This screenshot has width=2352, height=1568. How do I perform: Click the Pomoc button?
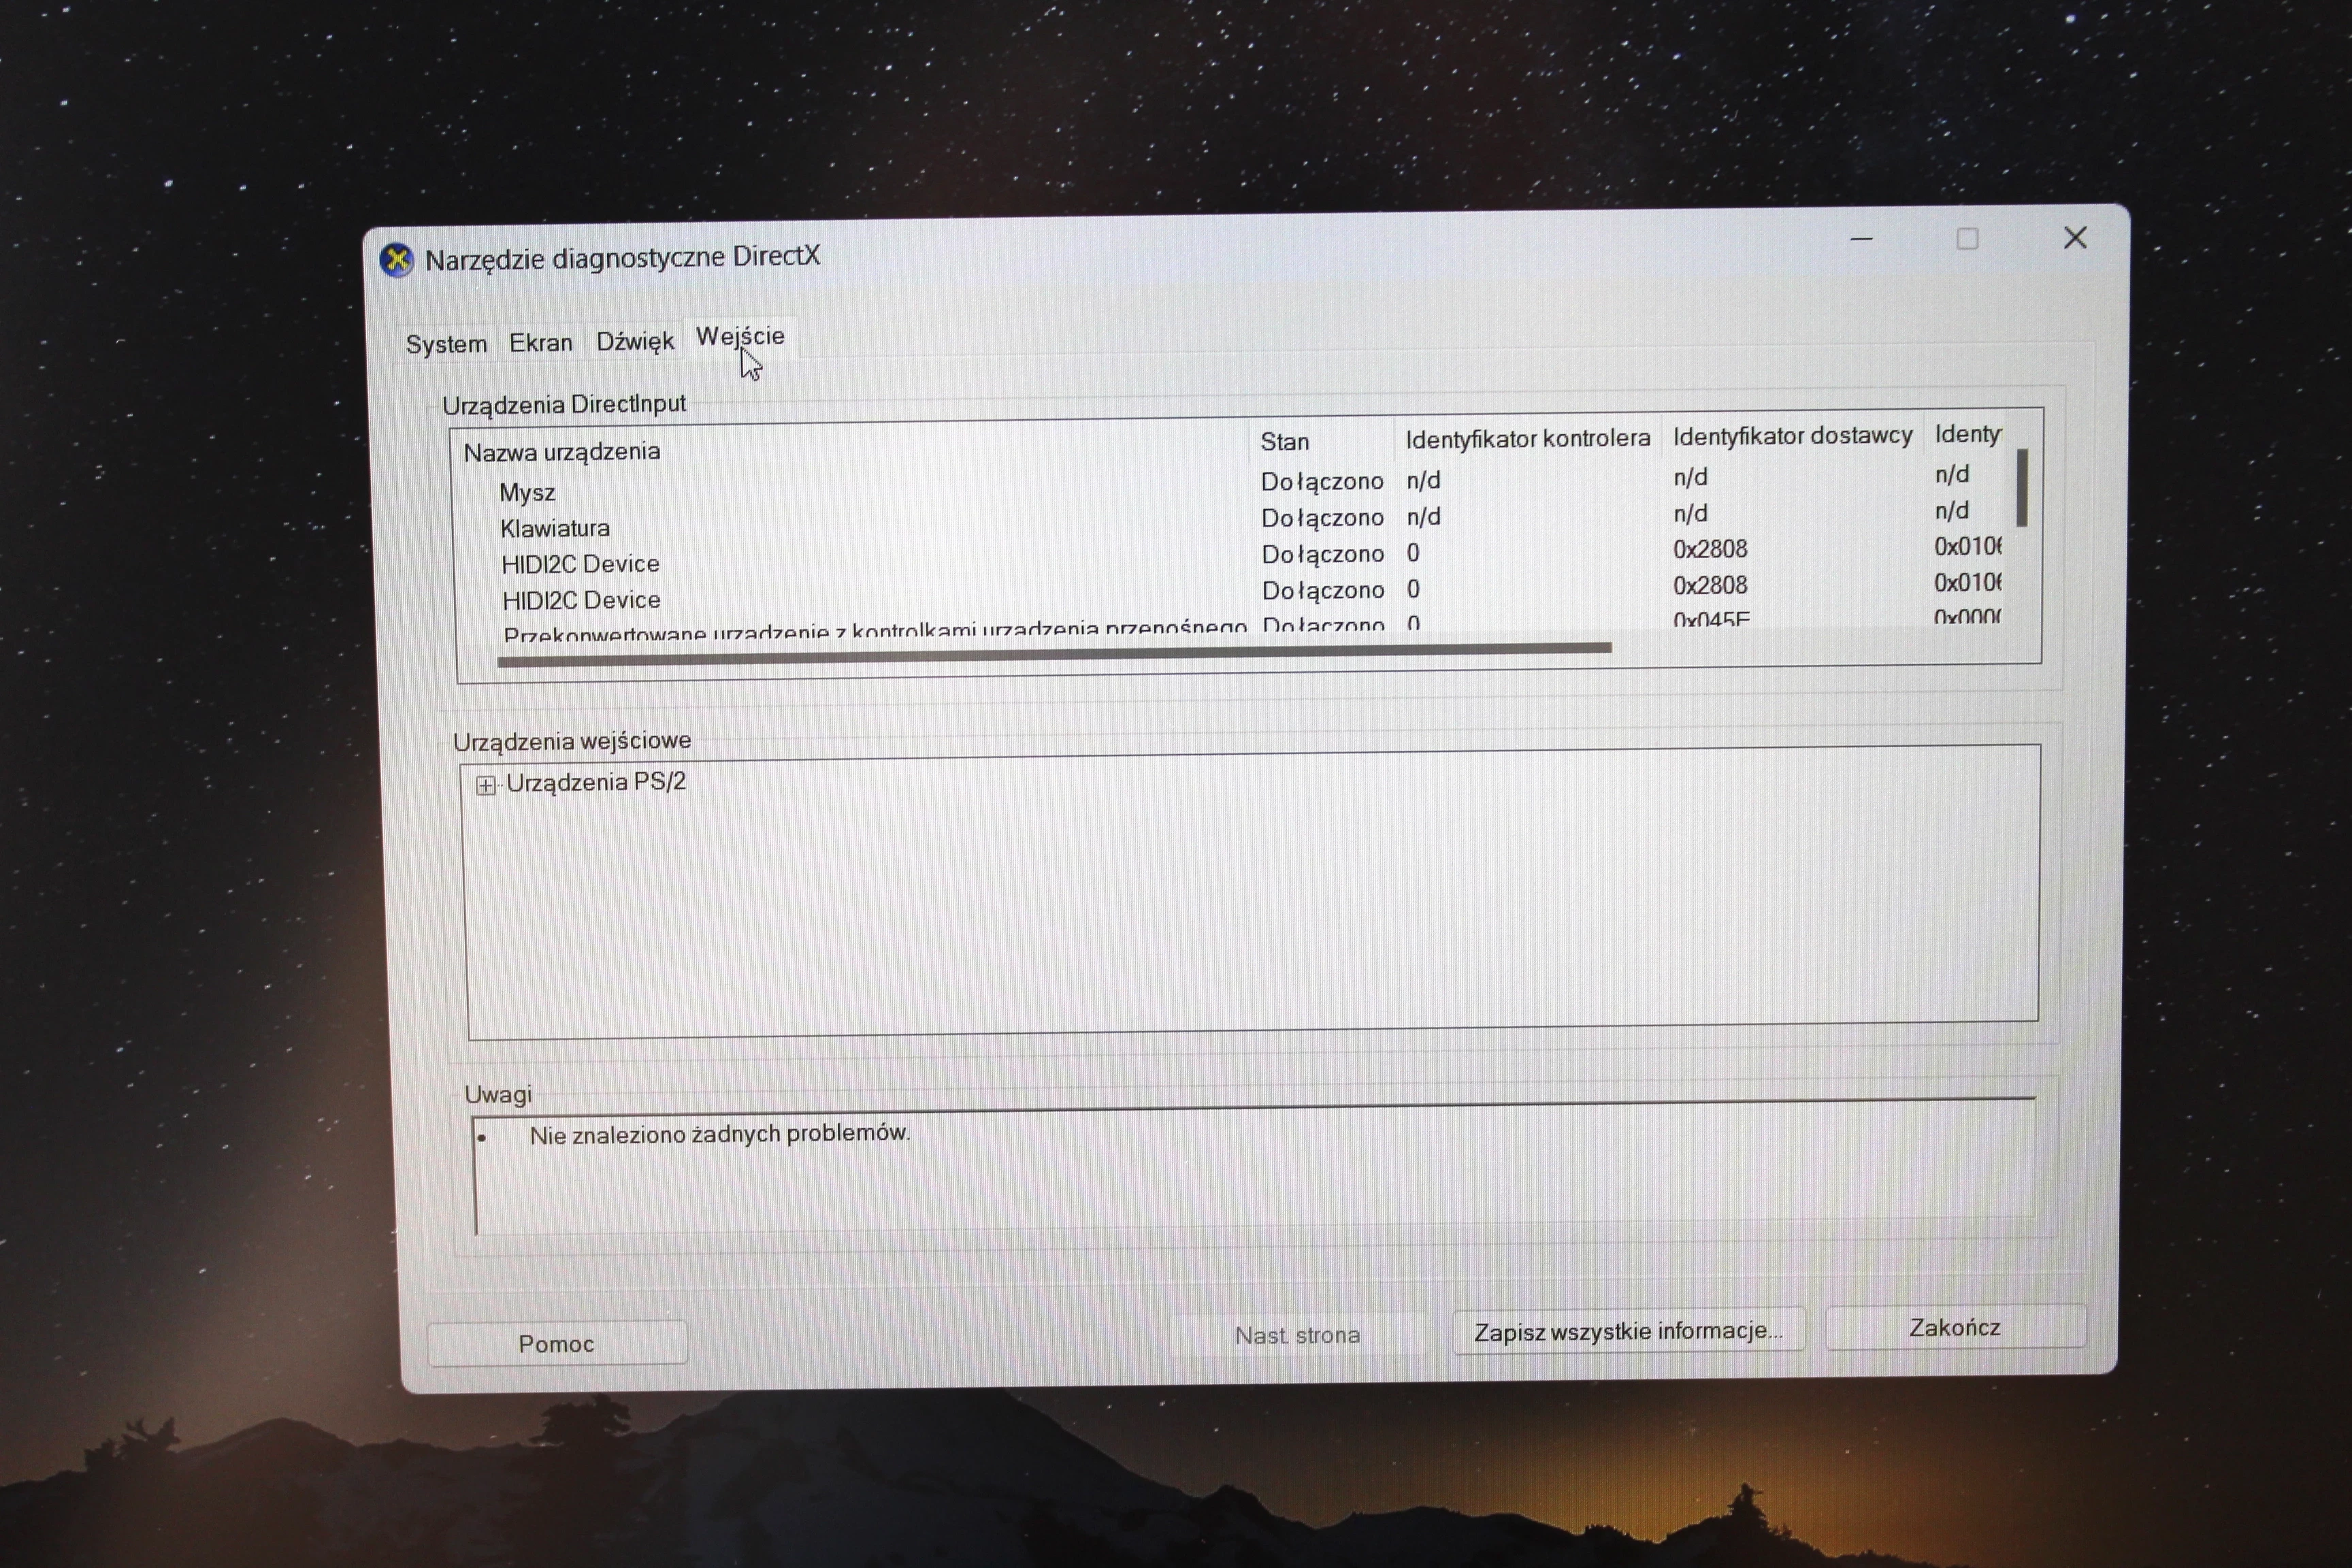557,1343
